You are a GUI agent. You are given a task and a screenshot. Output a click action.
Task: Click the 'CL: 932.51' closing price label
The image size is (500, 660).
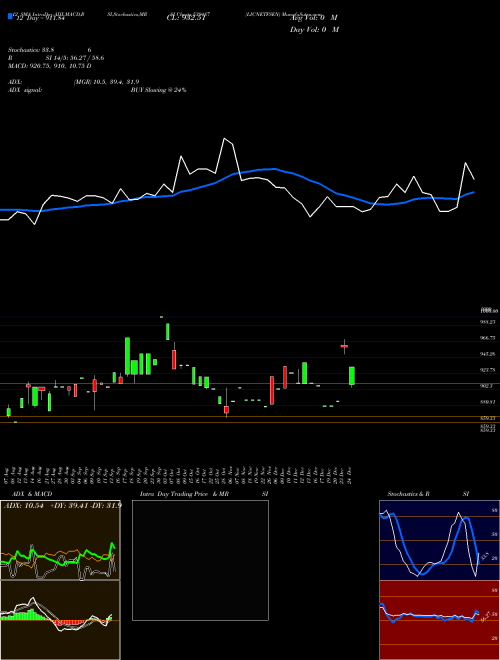(x=186, y=18)
